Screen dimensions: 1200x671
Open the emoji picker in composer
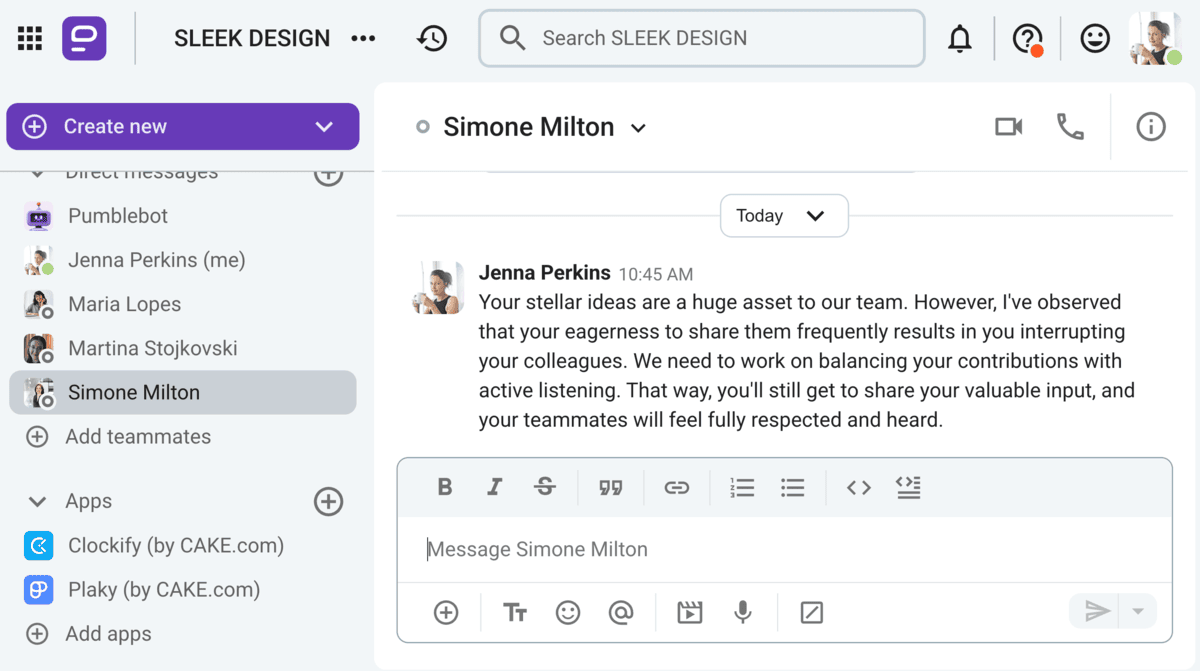coord(568,612)
